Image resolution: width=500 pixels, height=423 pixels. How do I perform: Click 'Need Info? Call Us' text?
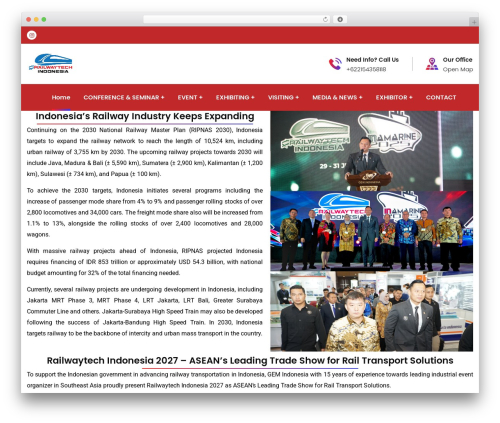tap(372, 60)
